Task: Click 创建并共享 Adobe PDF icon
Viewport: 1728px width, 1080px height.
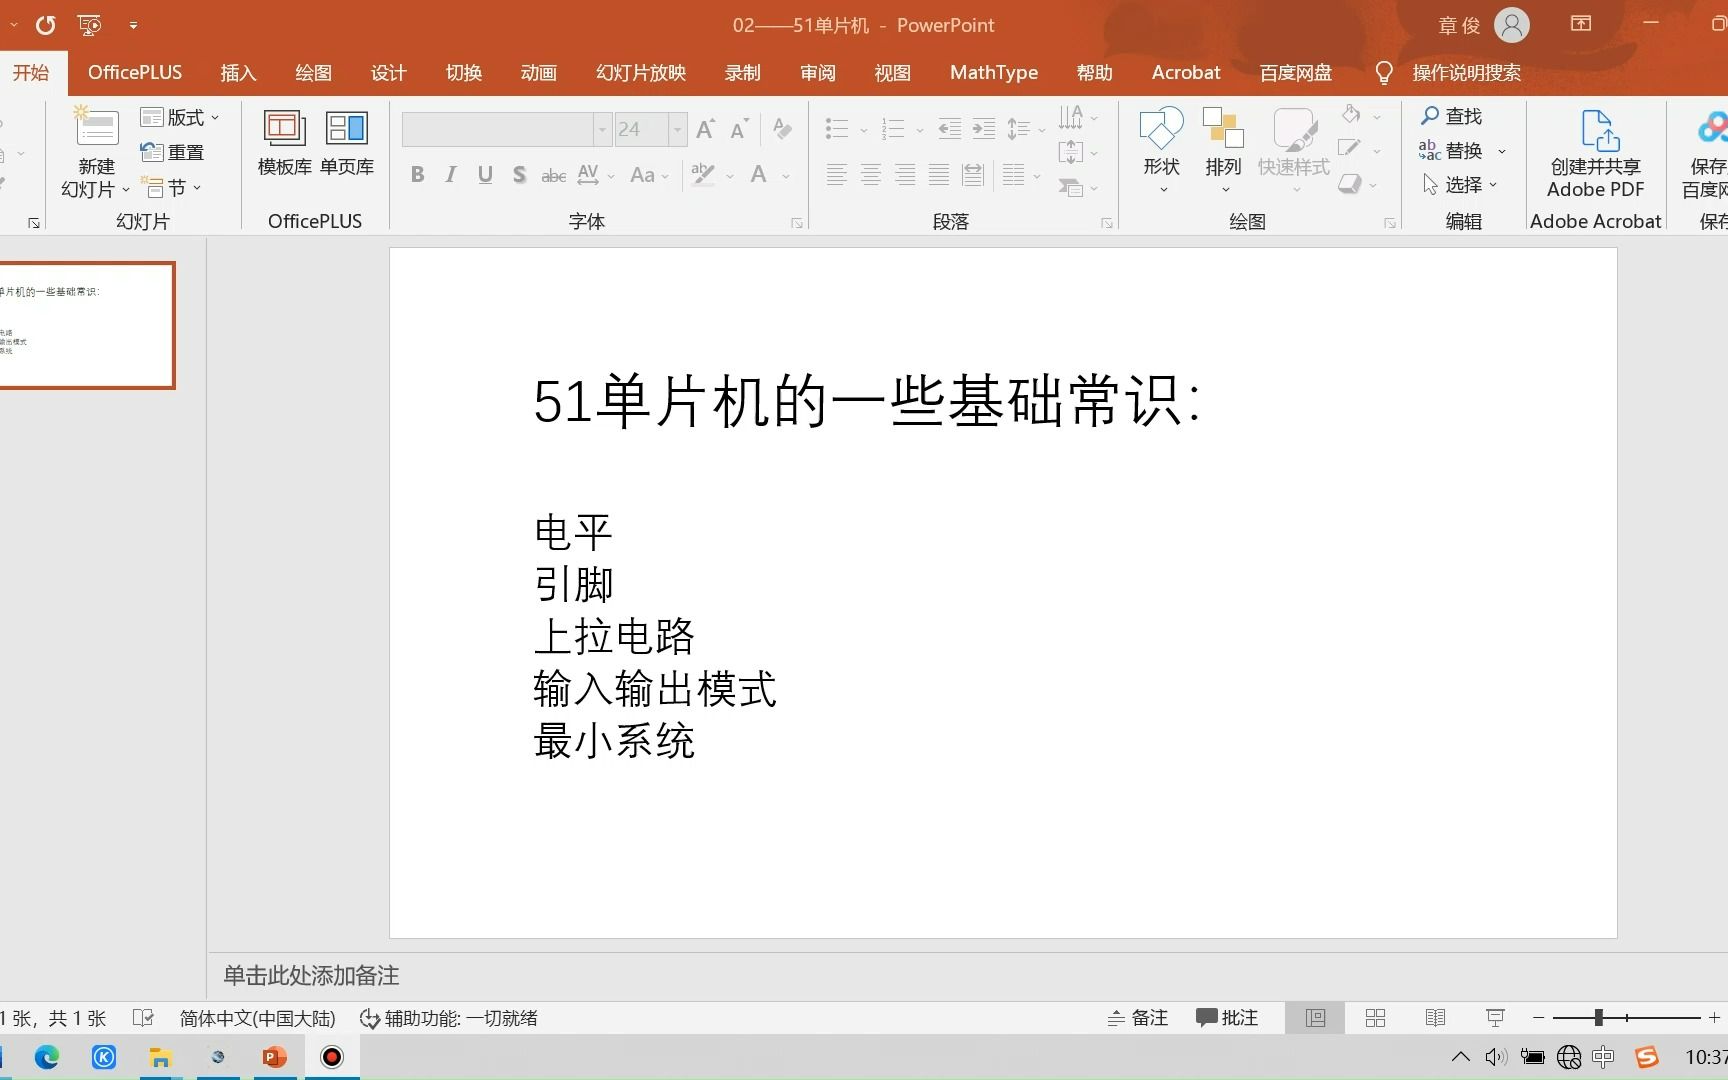Action: [x=1595, y=135]
